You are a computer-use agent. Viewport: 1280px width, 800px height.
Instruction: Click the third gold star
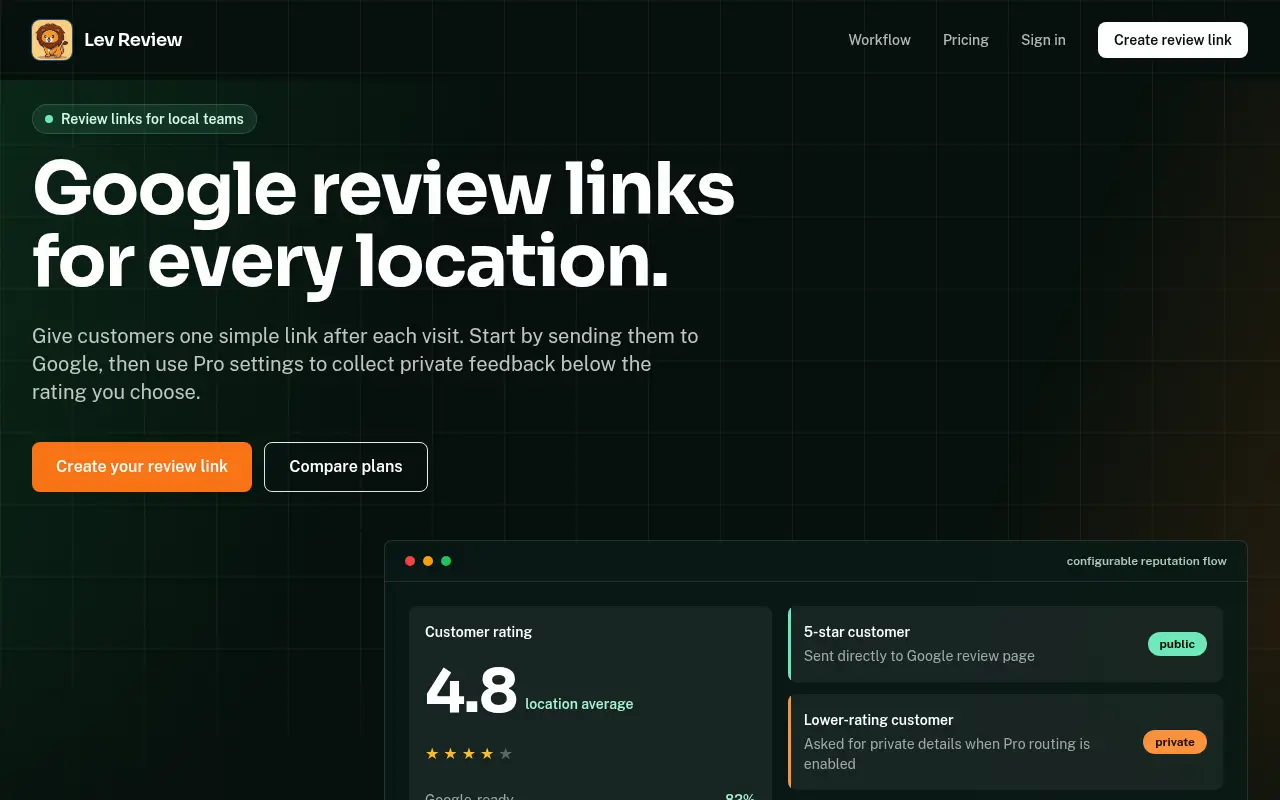(469, 754)
